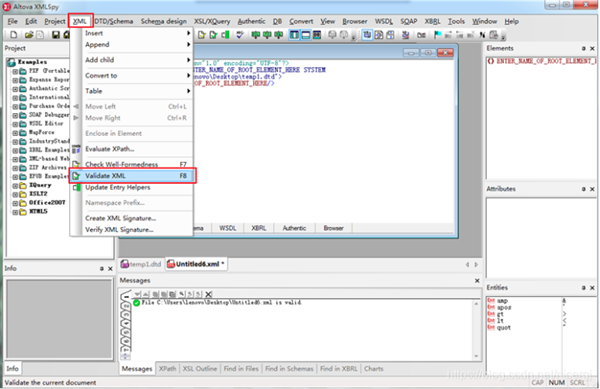The height and width of the screenshot is (389, 600).
Task: Expand the Office2007 project folder
Action: click(15, 203)
